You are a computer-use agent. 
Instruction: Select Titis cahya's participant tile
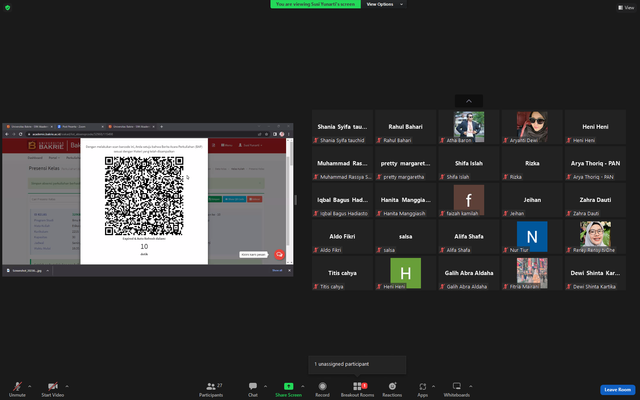tap(342, 273)
